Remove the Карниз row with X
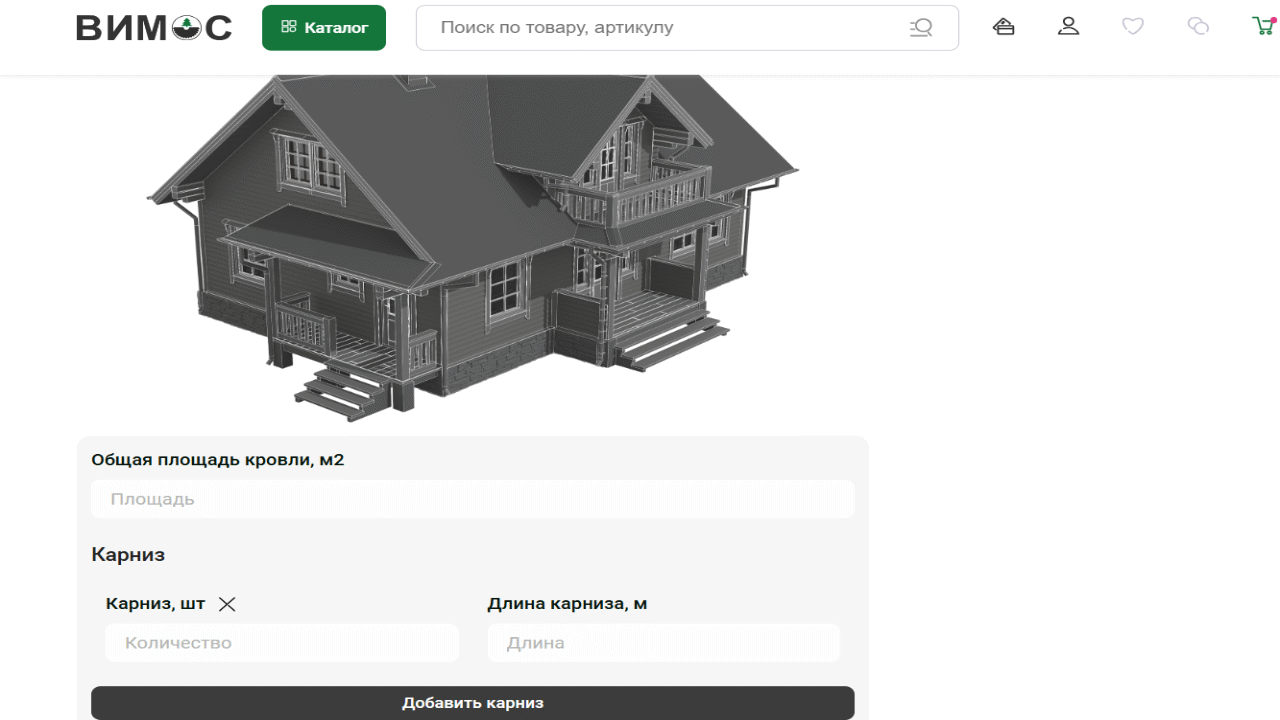 point(227,604)
